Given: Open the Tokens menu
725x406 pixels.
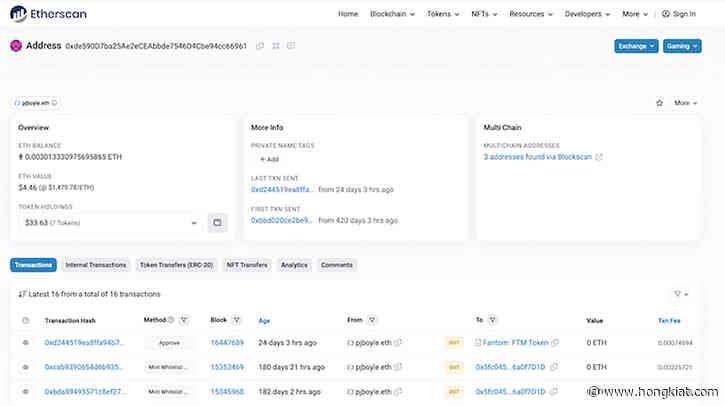Looking at the screenshot, I should [x=443, y=14].
